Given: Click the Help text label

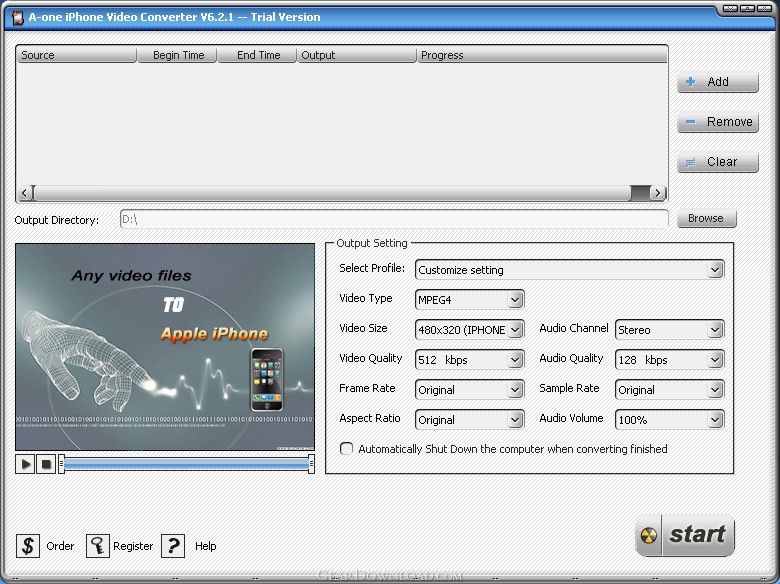Looking at the screenshot, I should point(205,546).
